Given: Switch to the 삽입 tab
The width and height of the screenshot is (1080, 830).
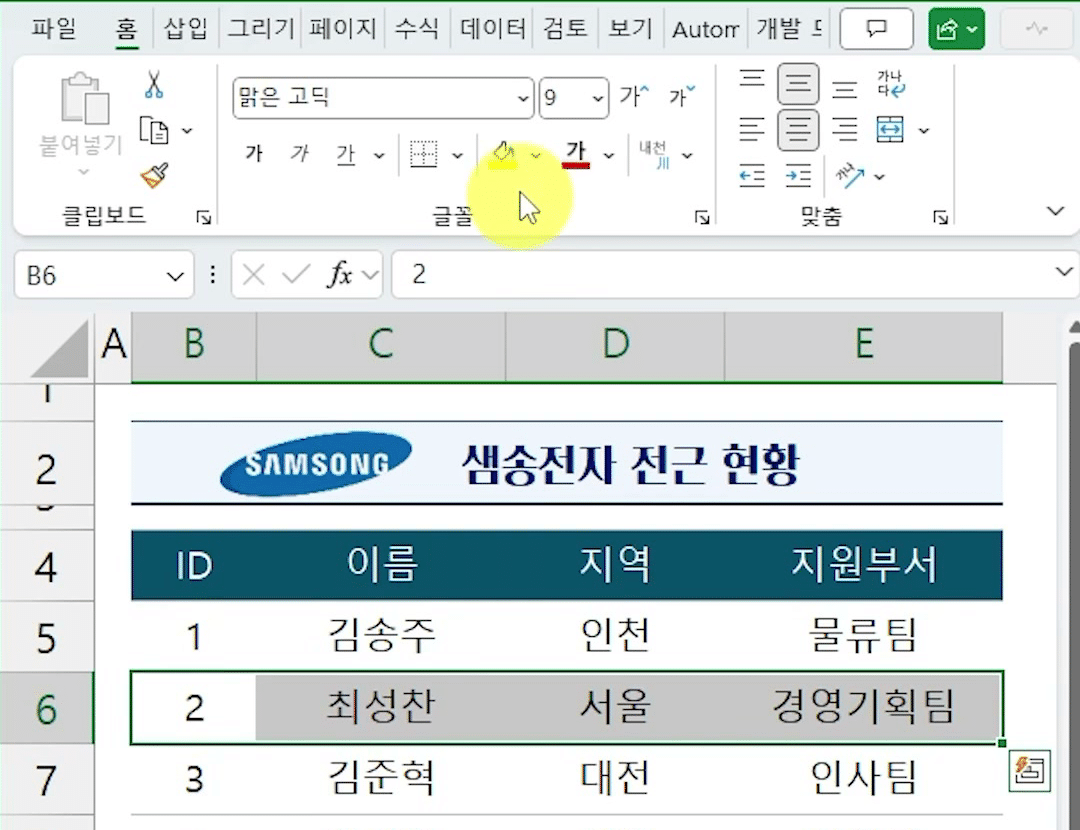Looking at the screenshot, I should (x=186, y=28).
